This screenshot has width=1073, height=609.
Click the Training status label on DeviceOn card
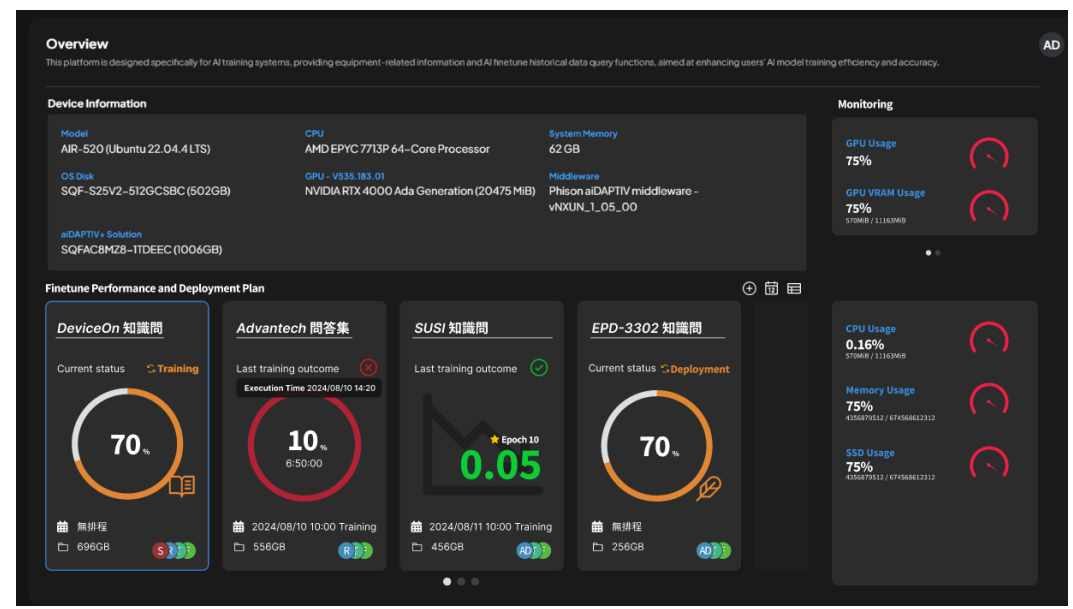click(172, 368)
